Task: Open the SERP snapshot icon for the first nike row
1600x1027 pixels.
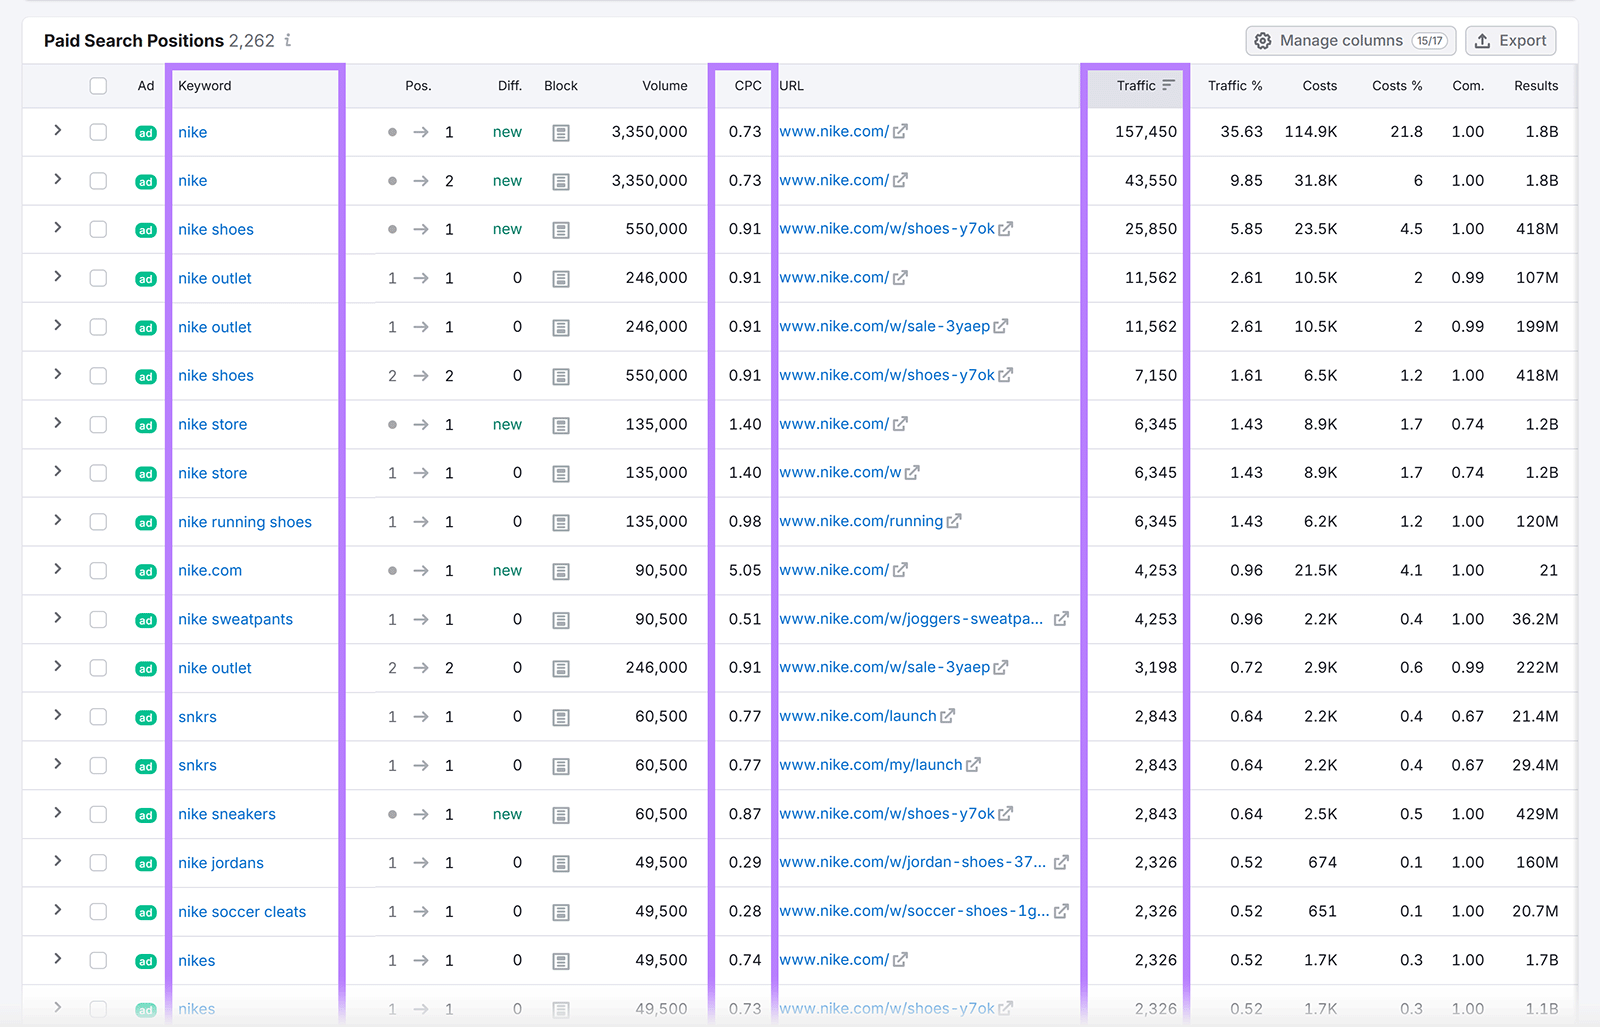Action: click(x=561, y=131)
